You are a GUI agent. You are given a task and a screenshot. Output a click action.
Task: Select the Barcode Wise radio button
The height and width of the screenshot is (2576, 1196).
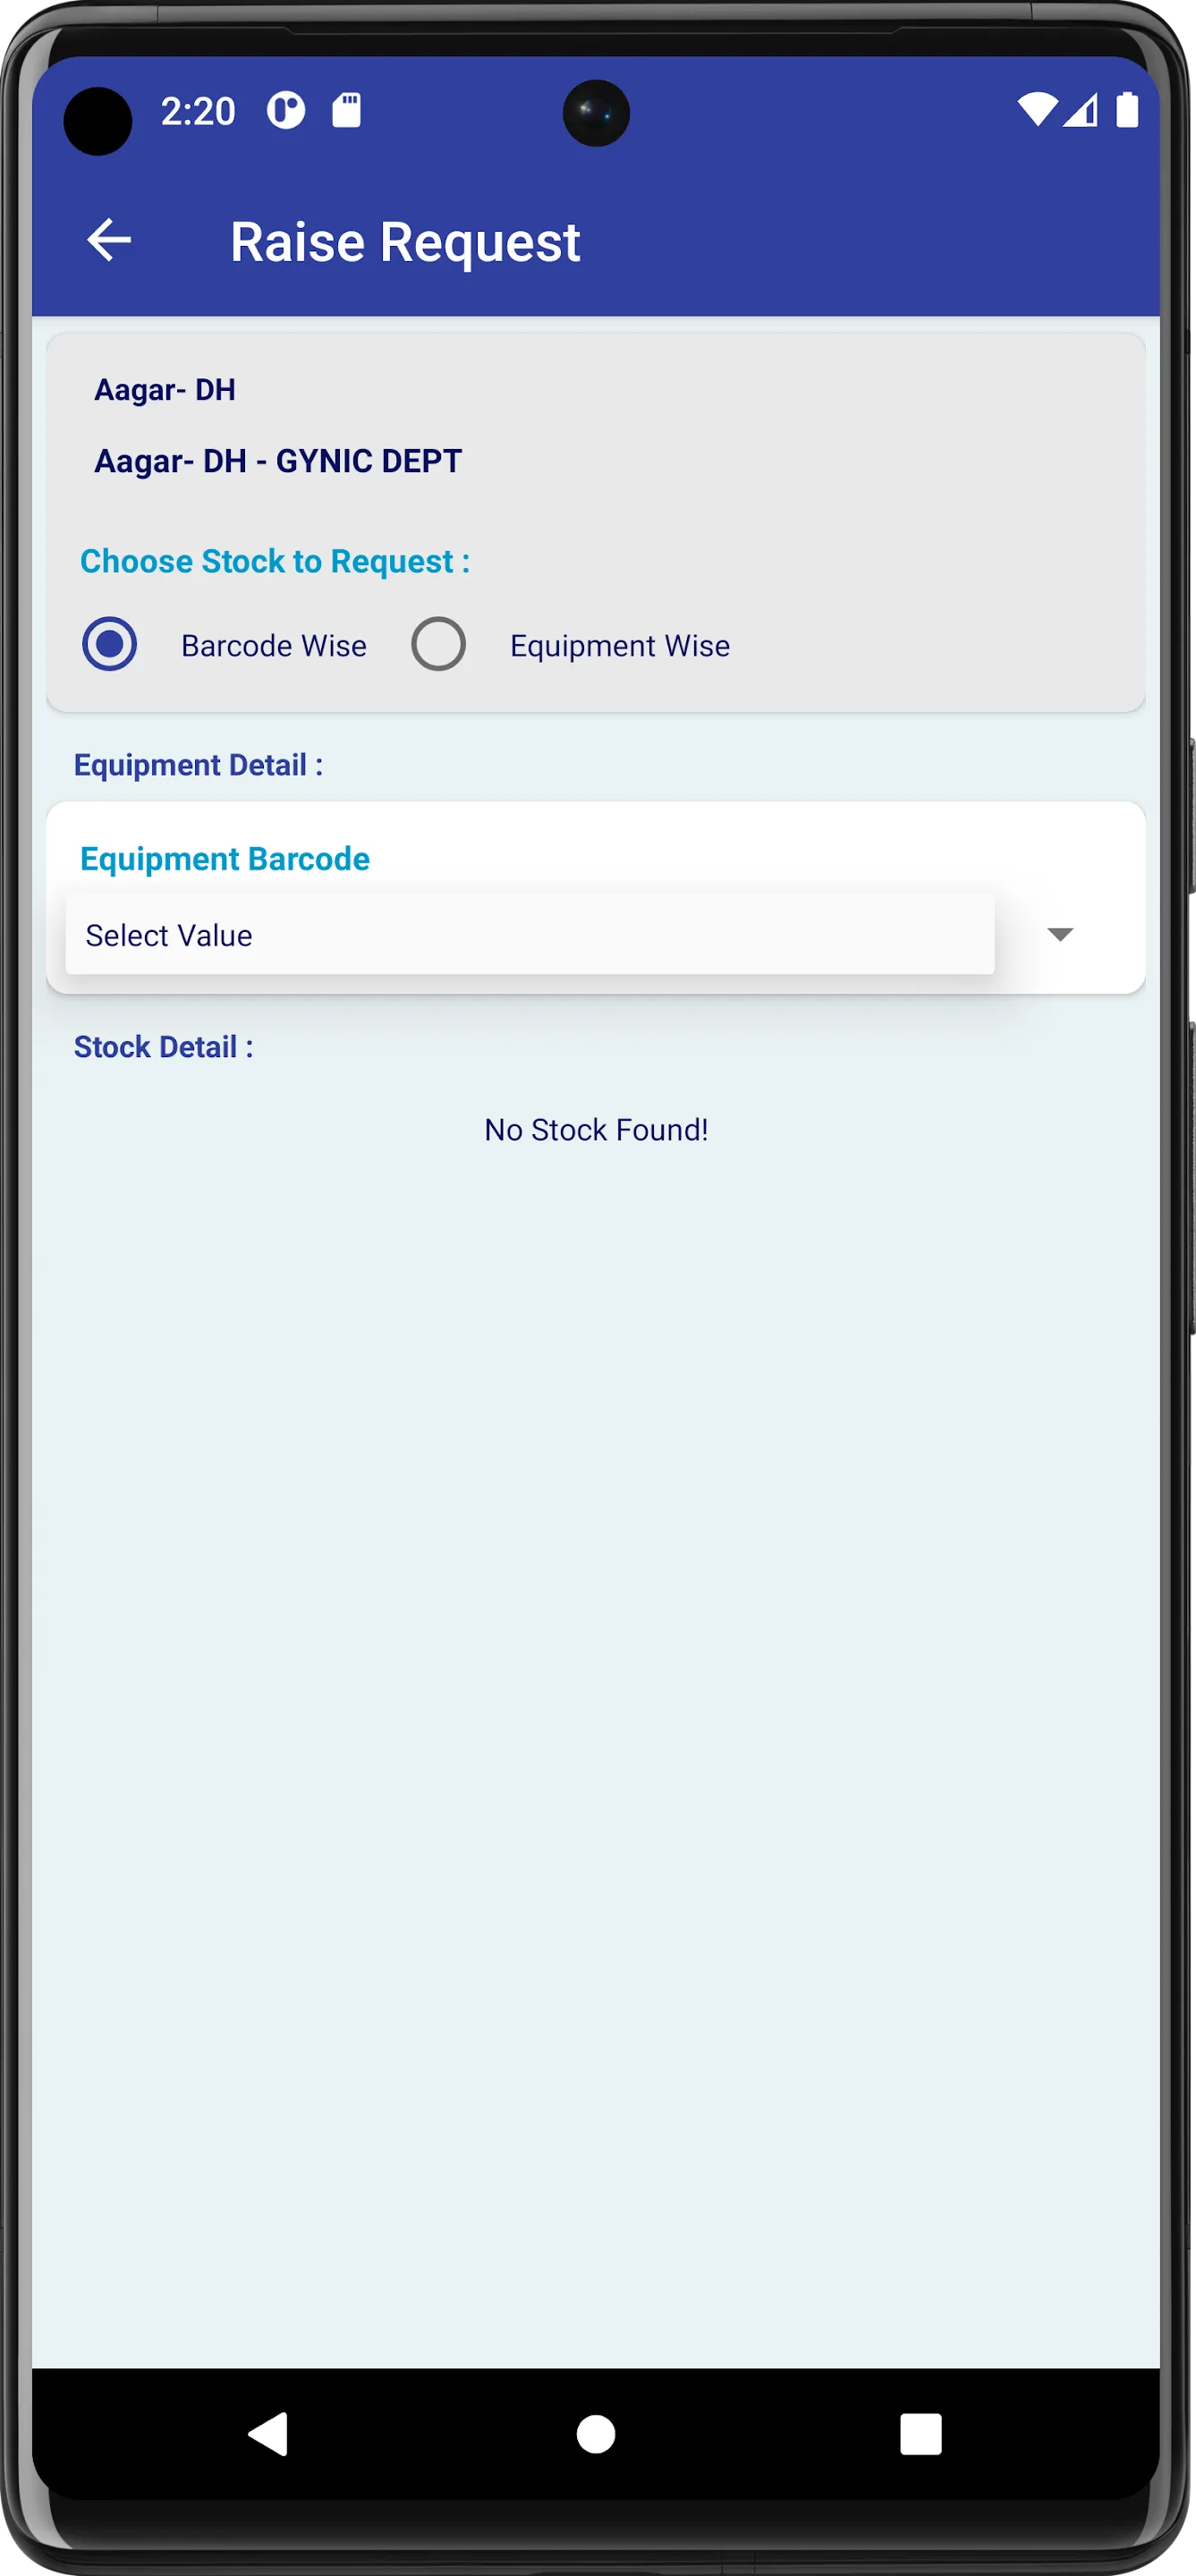[x=110, y=644]
